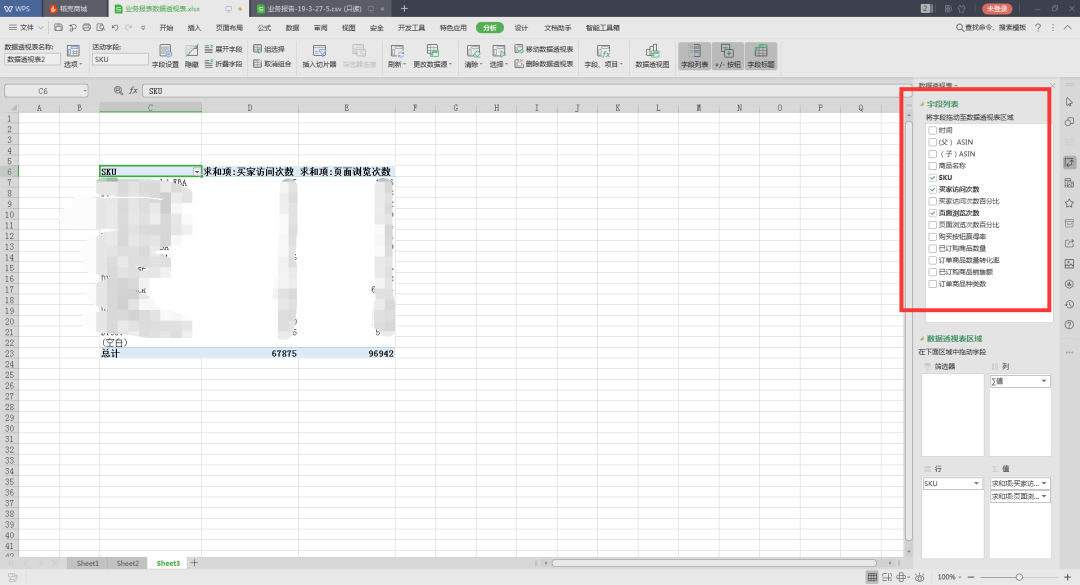This screenshot has height=585, width=1080.
Task: Open the ∑值 dropdown in 列 area
Action: [1043, 381]
